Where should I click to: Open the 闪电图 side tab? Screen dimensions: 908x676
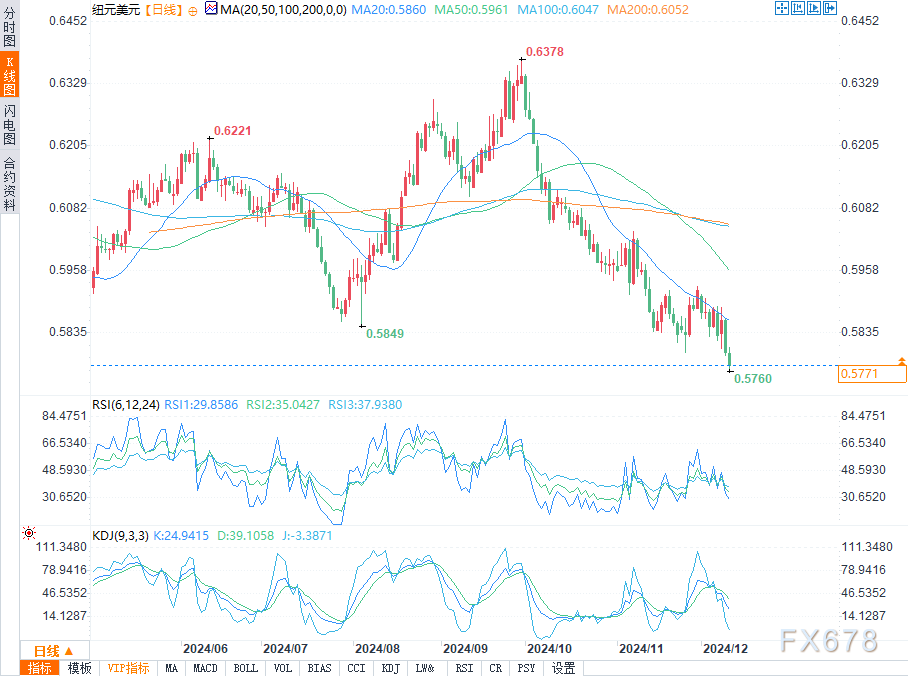pos(9,125)
